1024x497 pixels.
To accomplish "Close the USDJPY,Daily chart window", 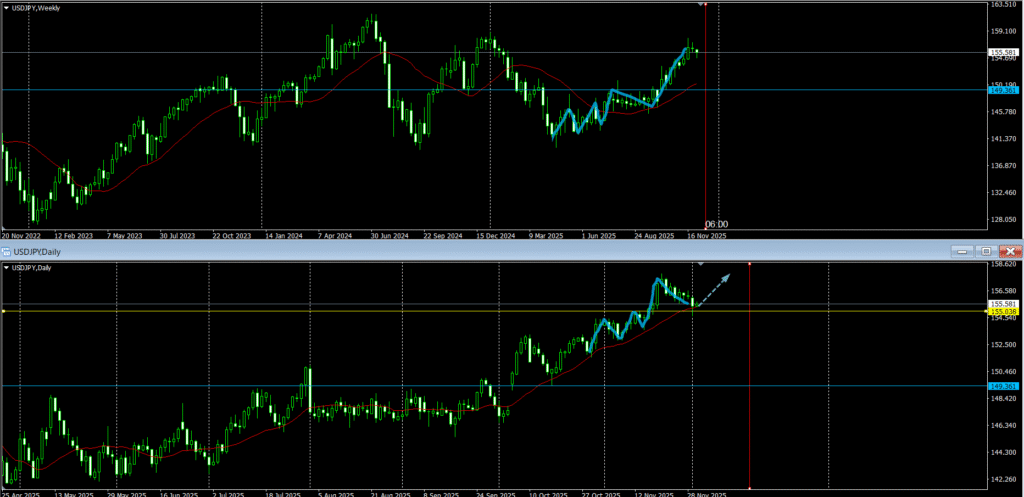I will pyautogui.click(x=1009, y=250).
